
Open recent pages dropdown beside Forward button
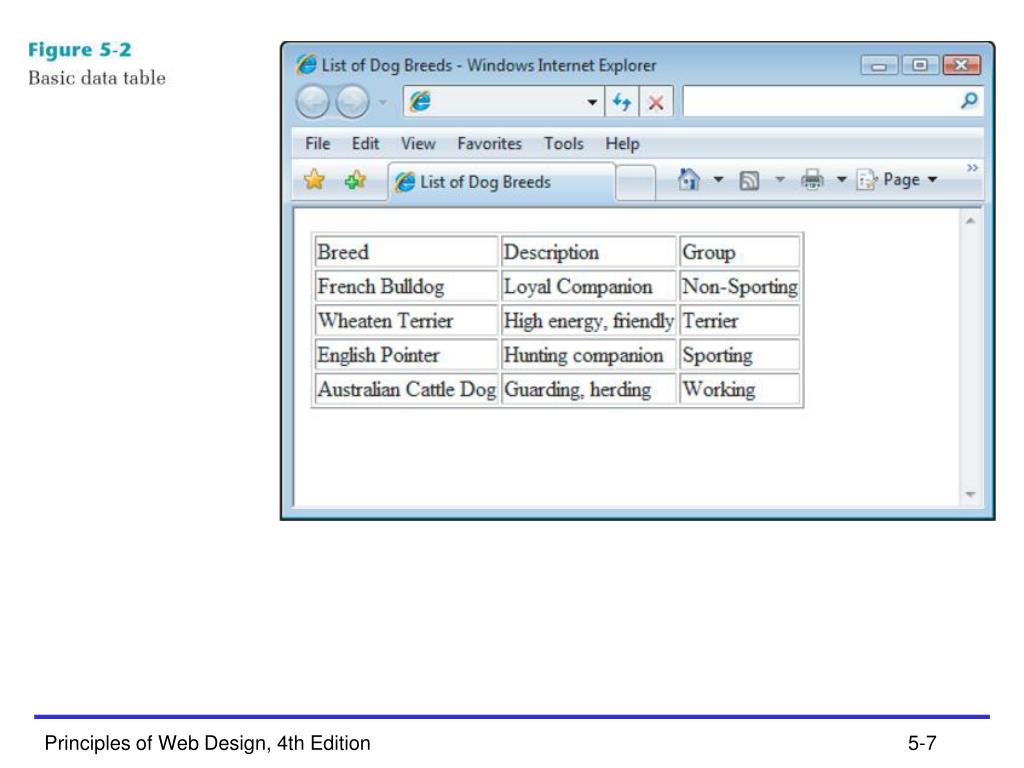[x=383, y=102]
